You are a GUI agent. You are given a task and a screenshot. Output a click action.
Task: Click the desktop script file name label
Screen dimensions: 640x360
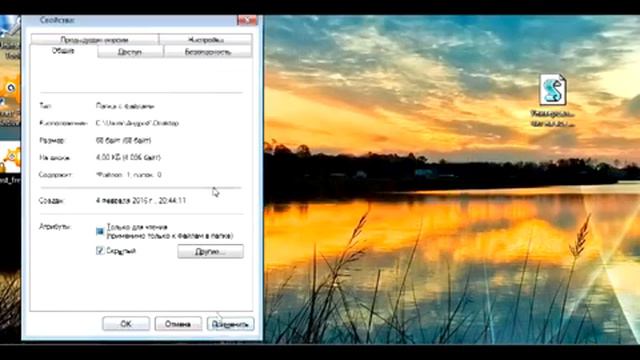553,119
